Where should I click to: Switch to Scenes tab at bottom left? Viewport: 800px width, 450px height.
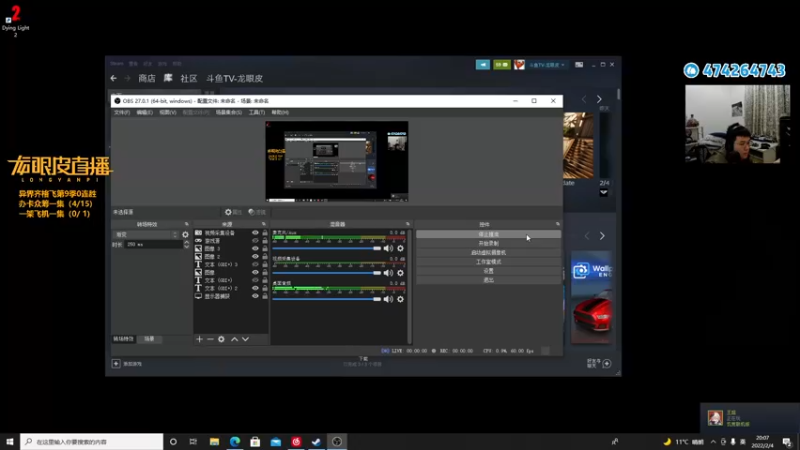click(x=149, y=339)
